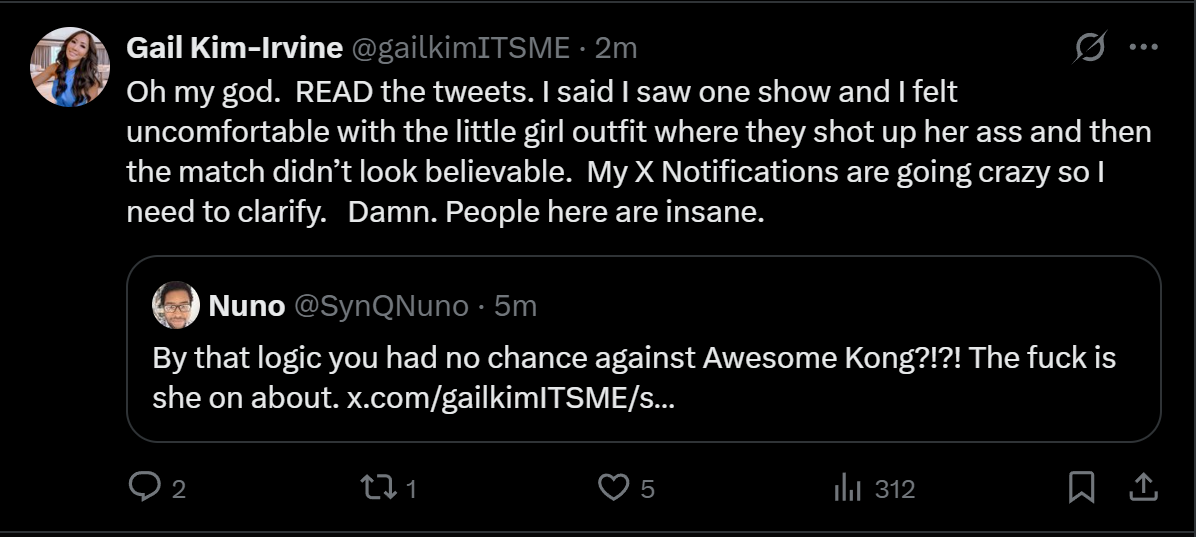
Task: Click the 2m timestamp on the tweet
Action: [615, 47]
